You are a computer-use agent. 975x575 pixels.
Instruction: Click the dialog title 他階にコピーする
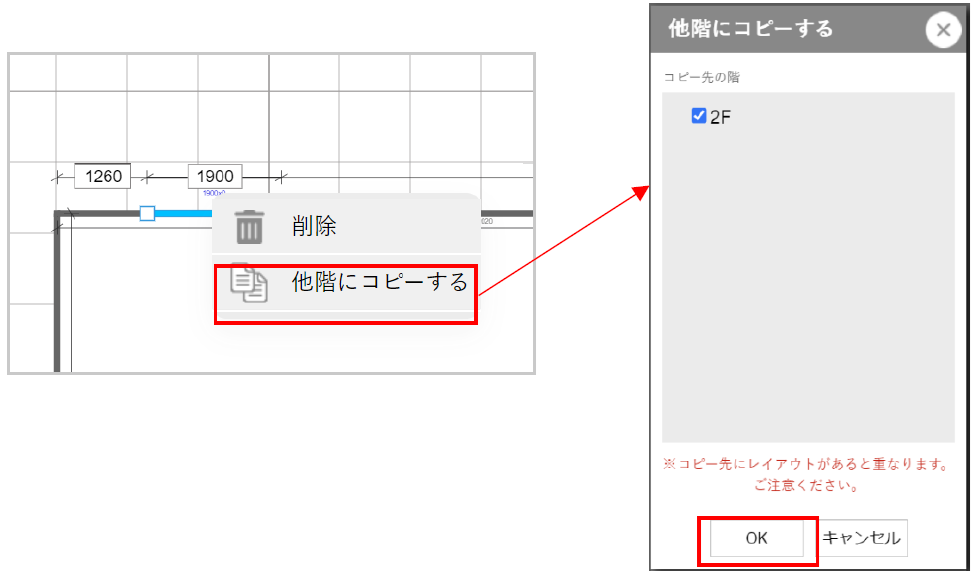point(750,29)
